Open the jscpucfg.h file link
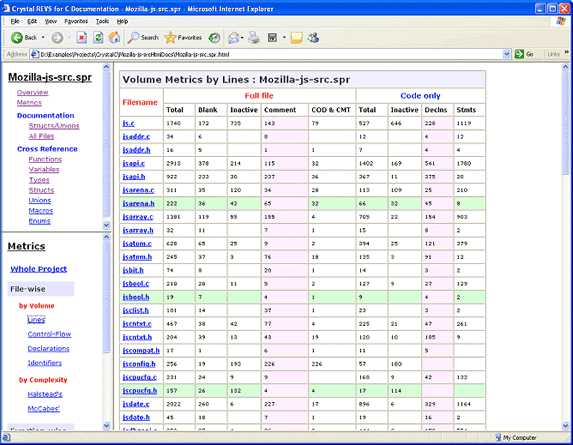Screen dimensions: 573x445 pos(140,391)
